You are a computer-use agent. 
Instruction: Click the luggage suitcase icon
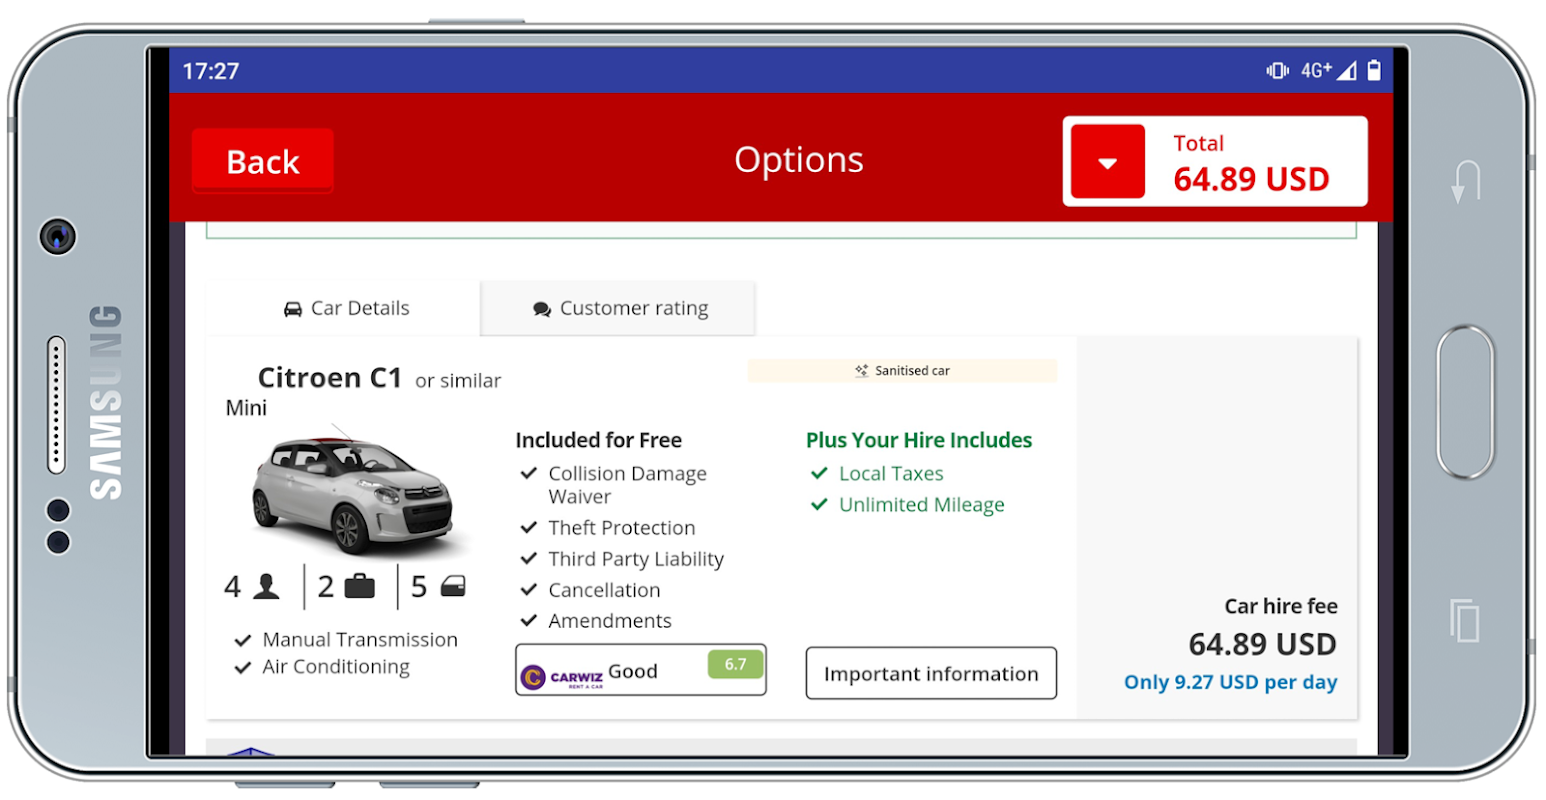coord(359,586)
